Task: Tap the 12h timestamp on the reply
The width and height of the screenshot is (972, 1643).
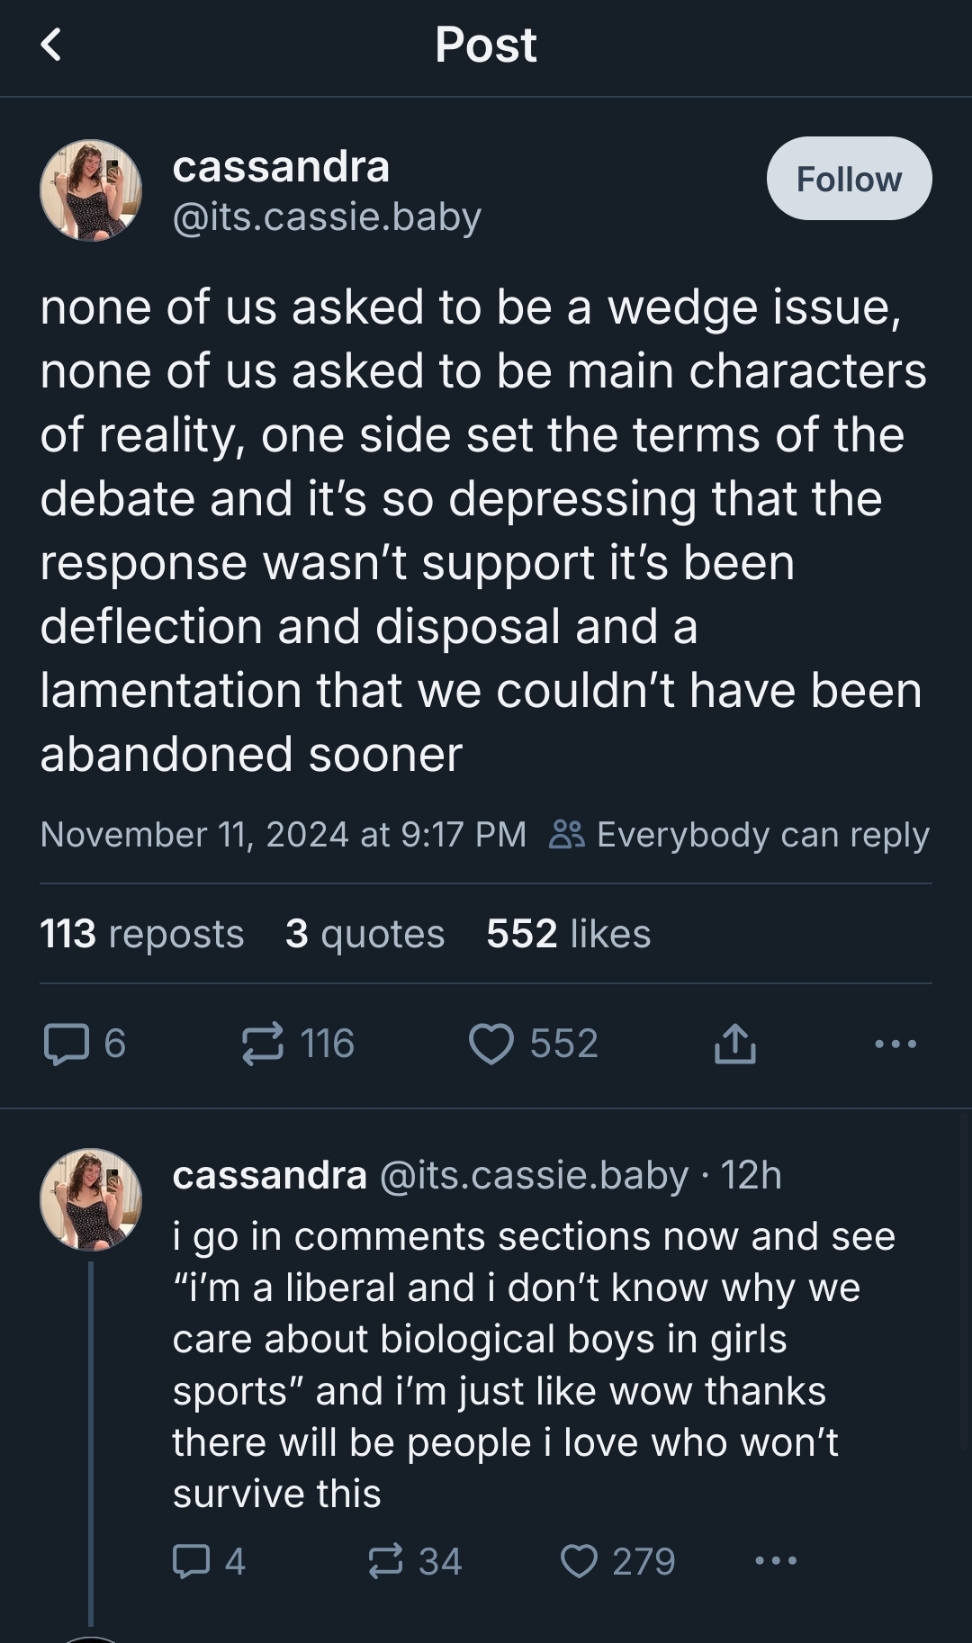Action: point(751,1175)
